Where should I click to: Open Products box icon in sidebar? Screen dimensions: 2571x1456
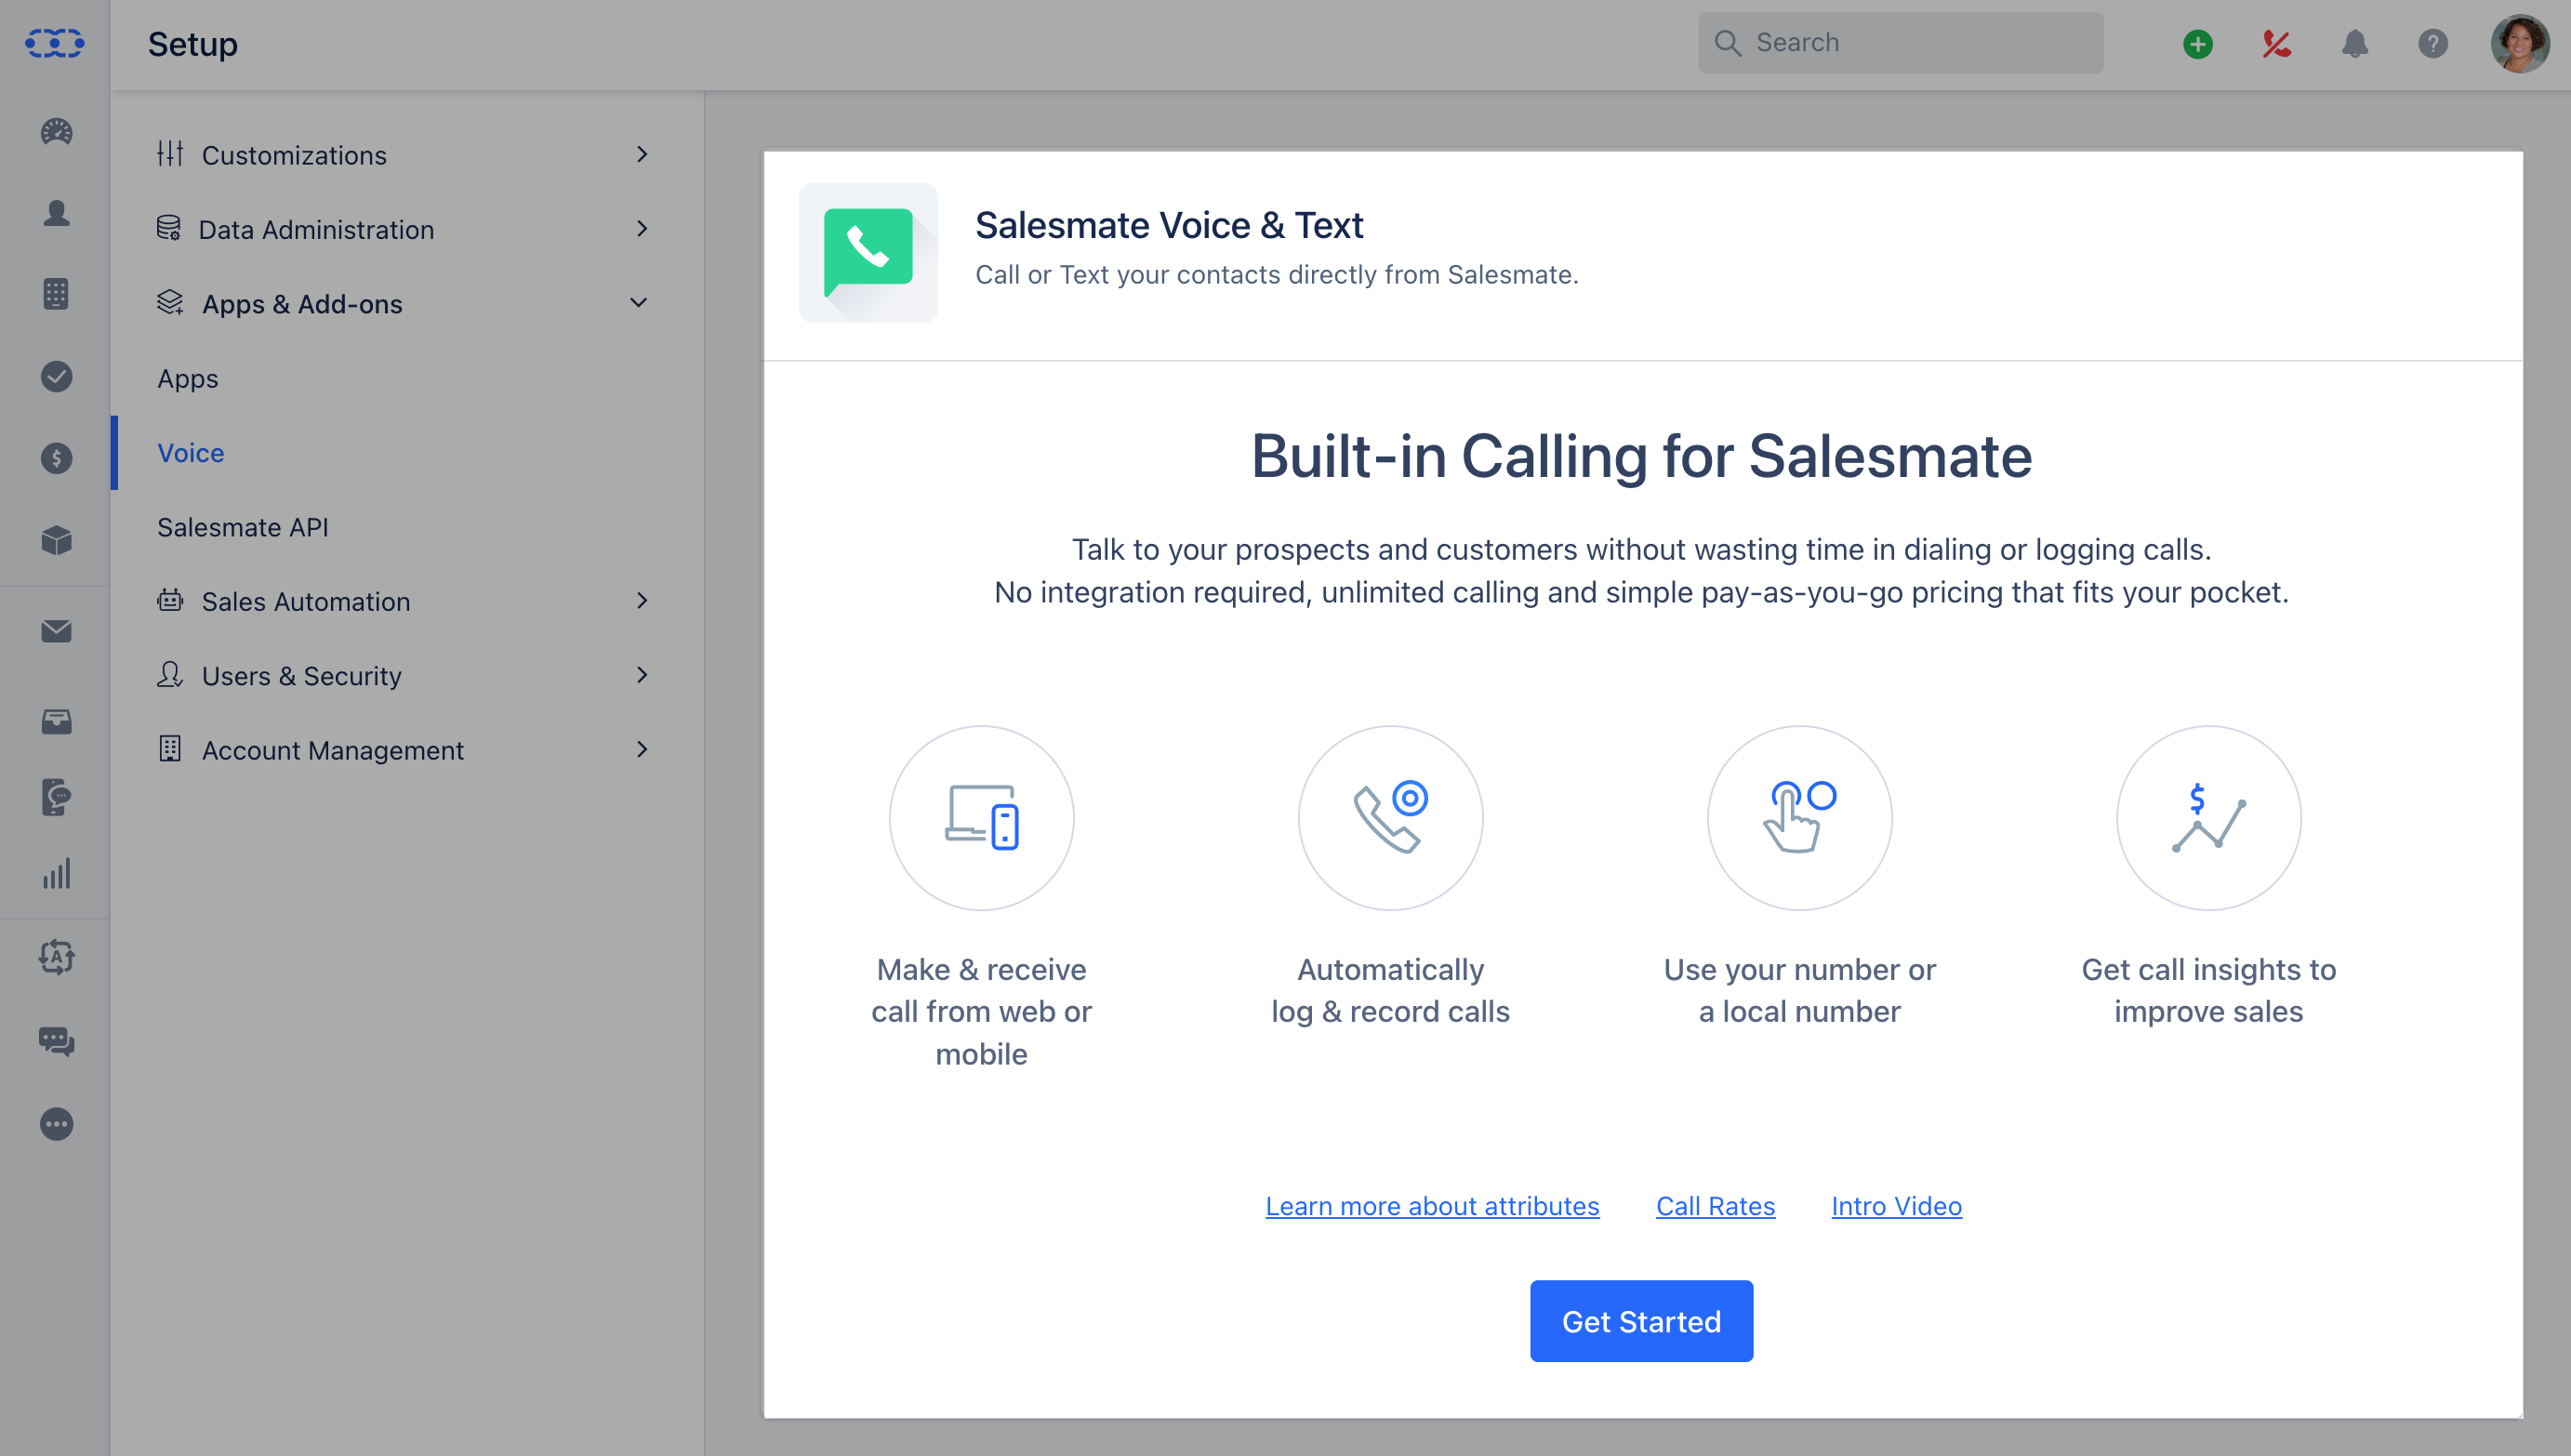tap(56, 540)
